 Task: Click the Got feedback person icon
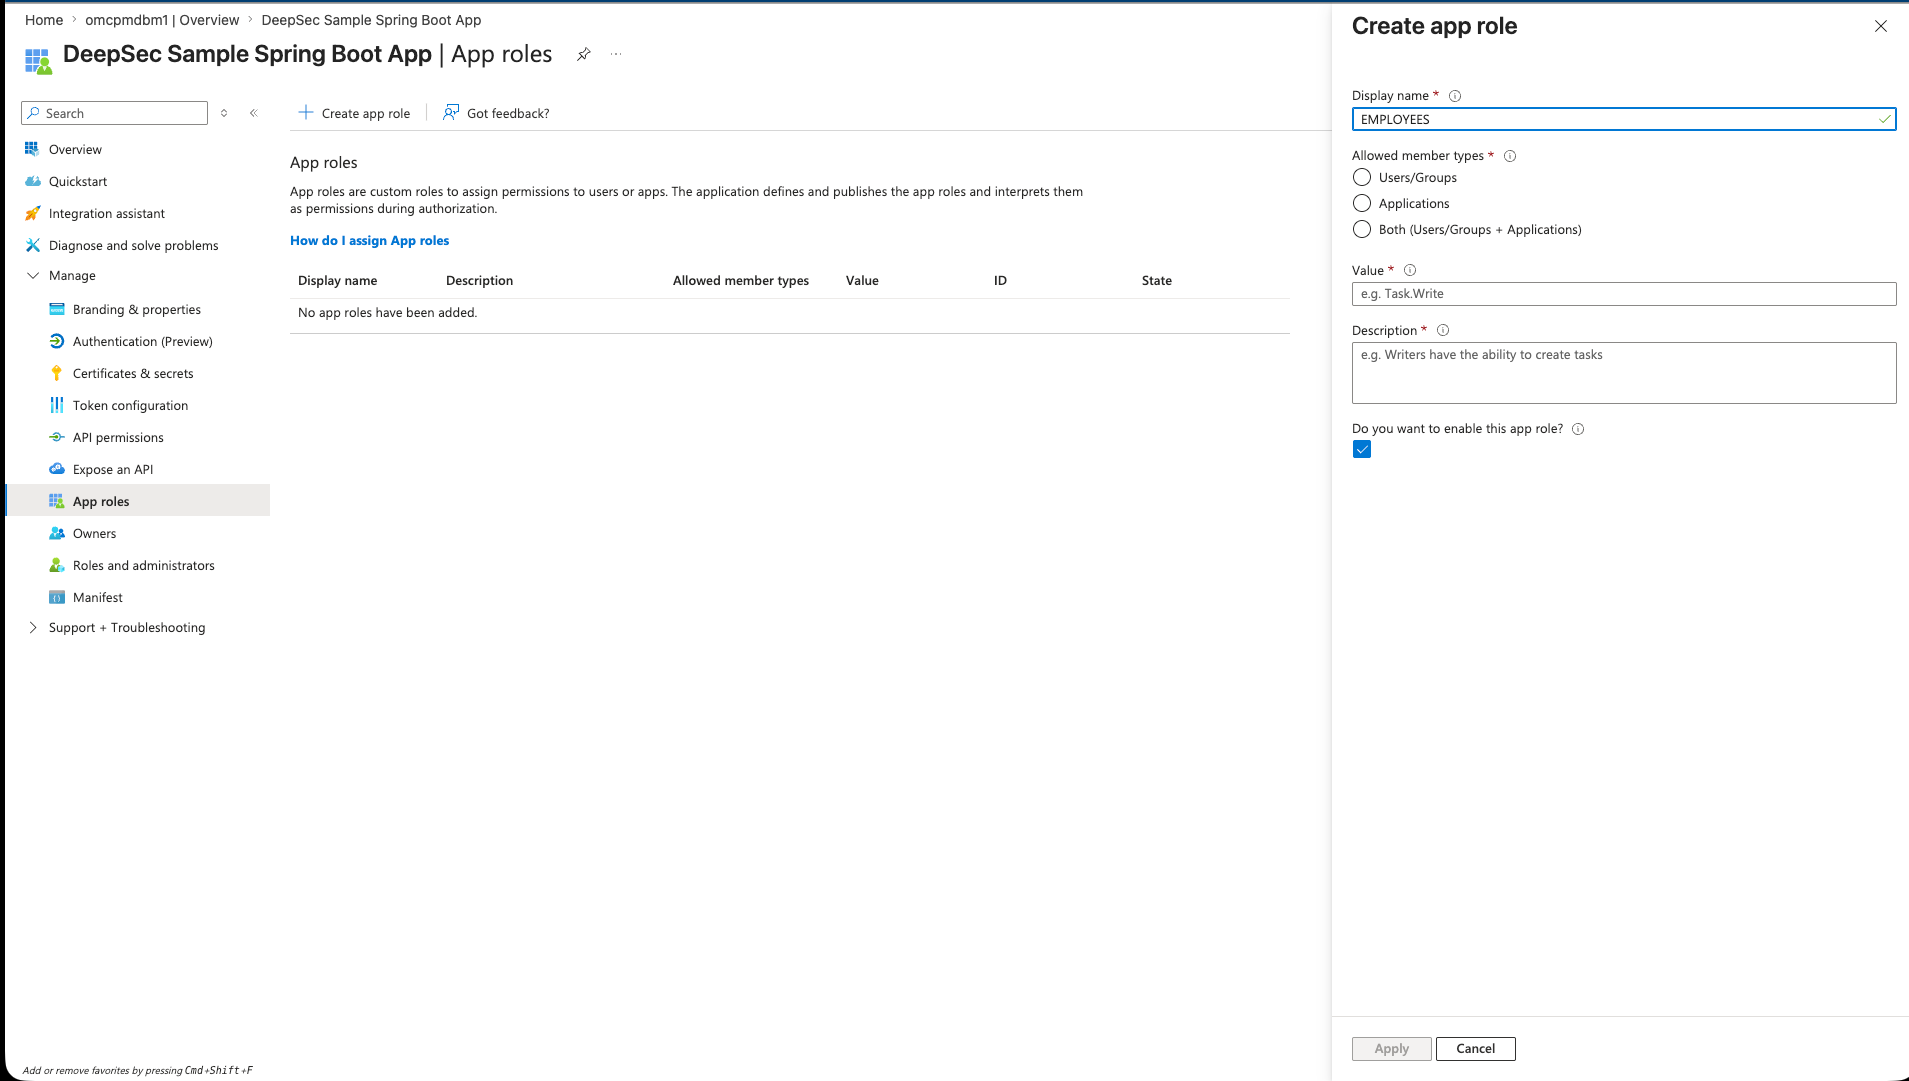tap(451, 112)
